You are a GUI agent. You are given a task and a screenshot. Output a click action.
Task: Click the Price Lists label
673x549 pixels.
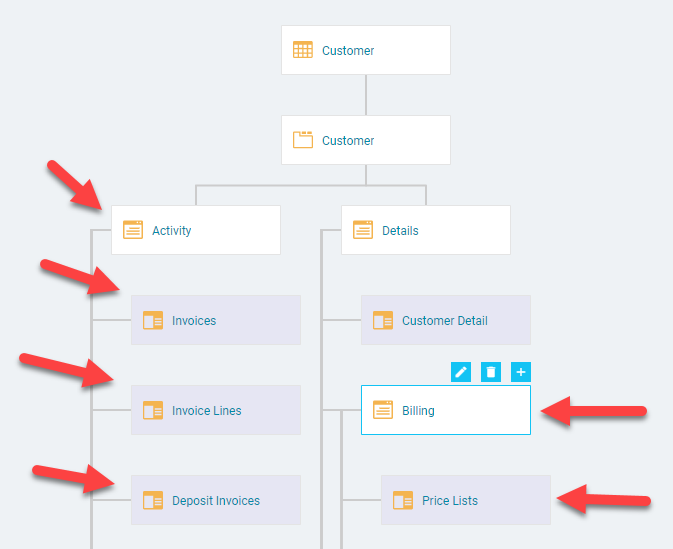tap(450, 500)
